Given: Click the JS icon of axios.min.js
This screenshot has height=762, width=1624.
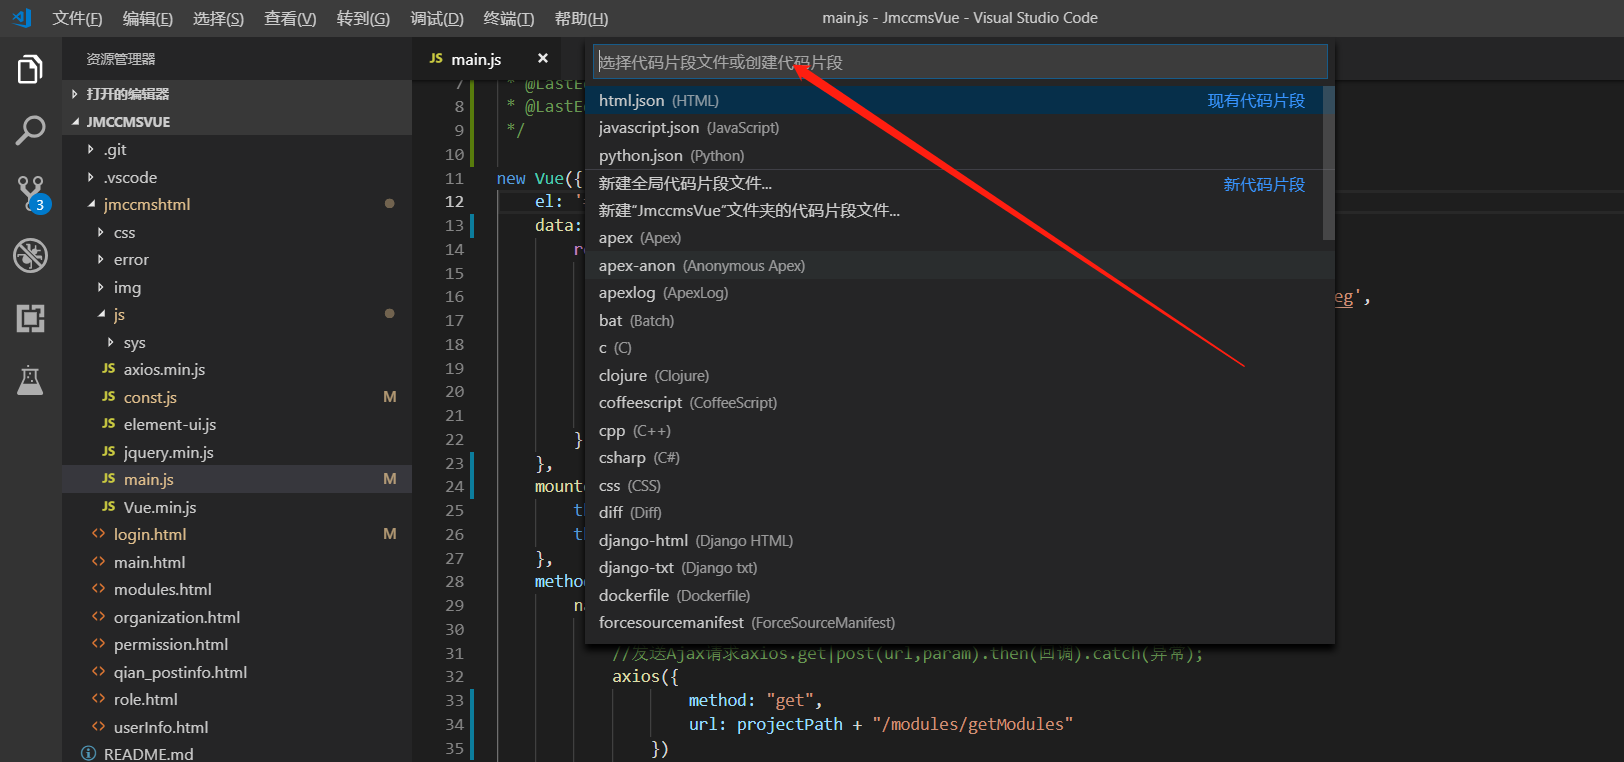Looking at the screenshot, I should click(x=109, y=369).
